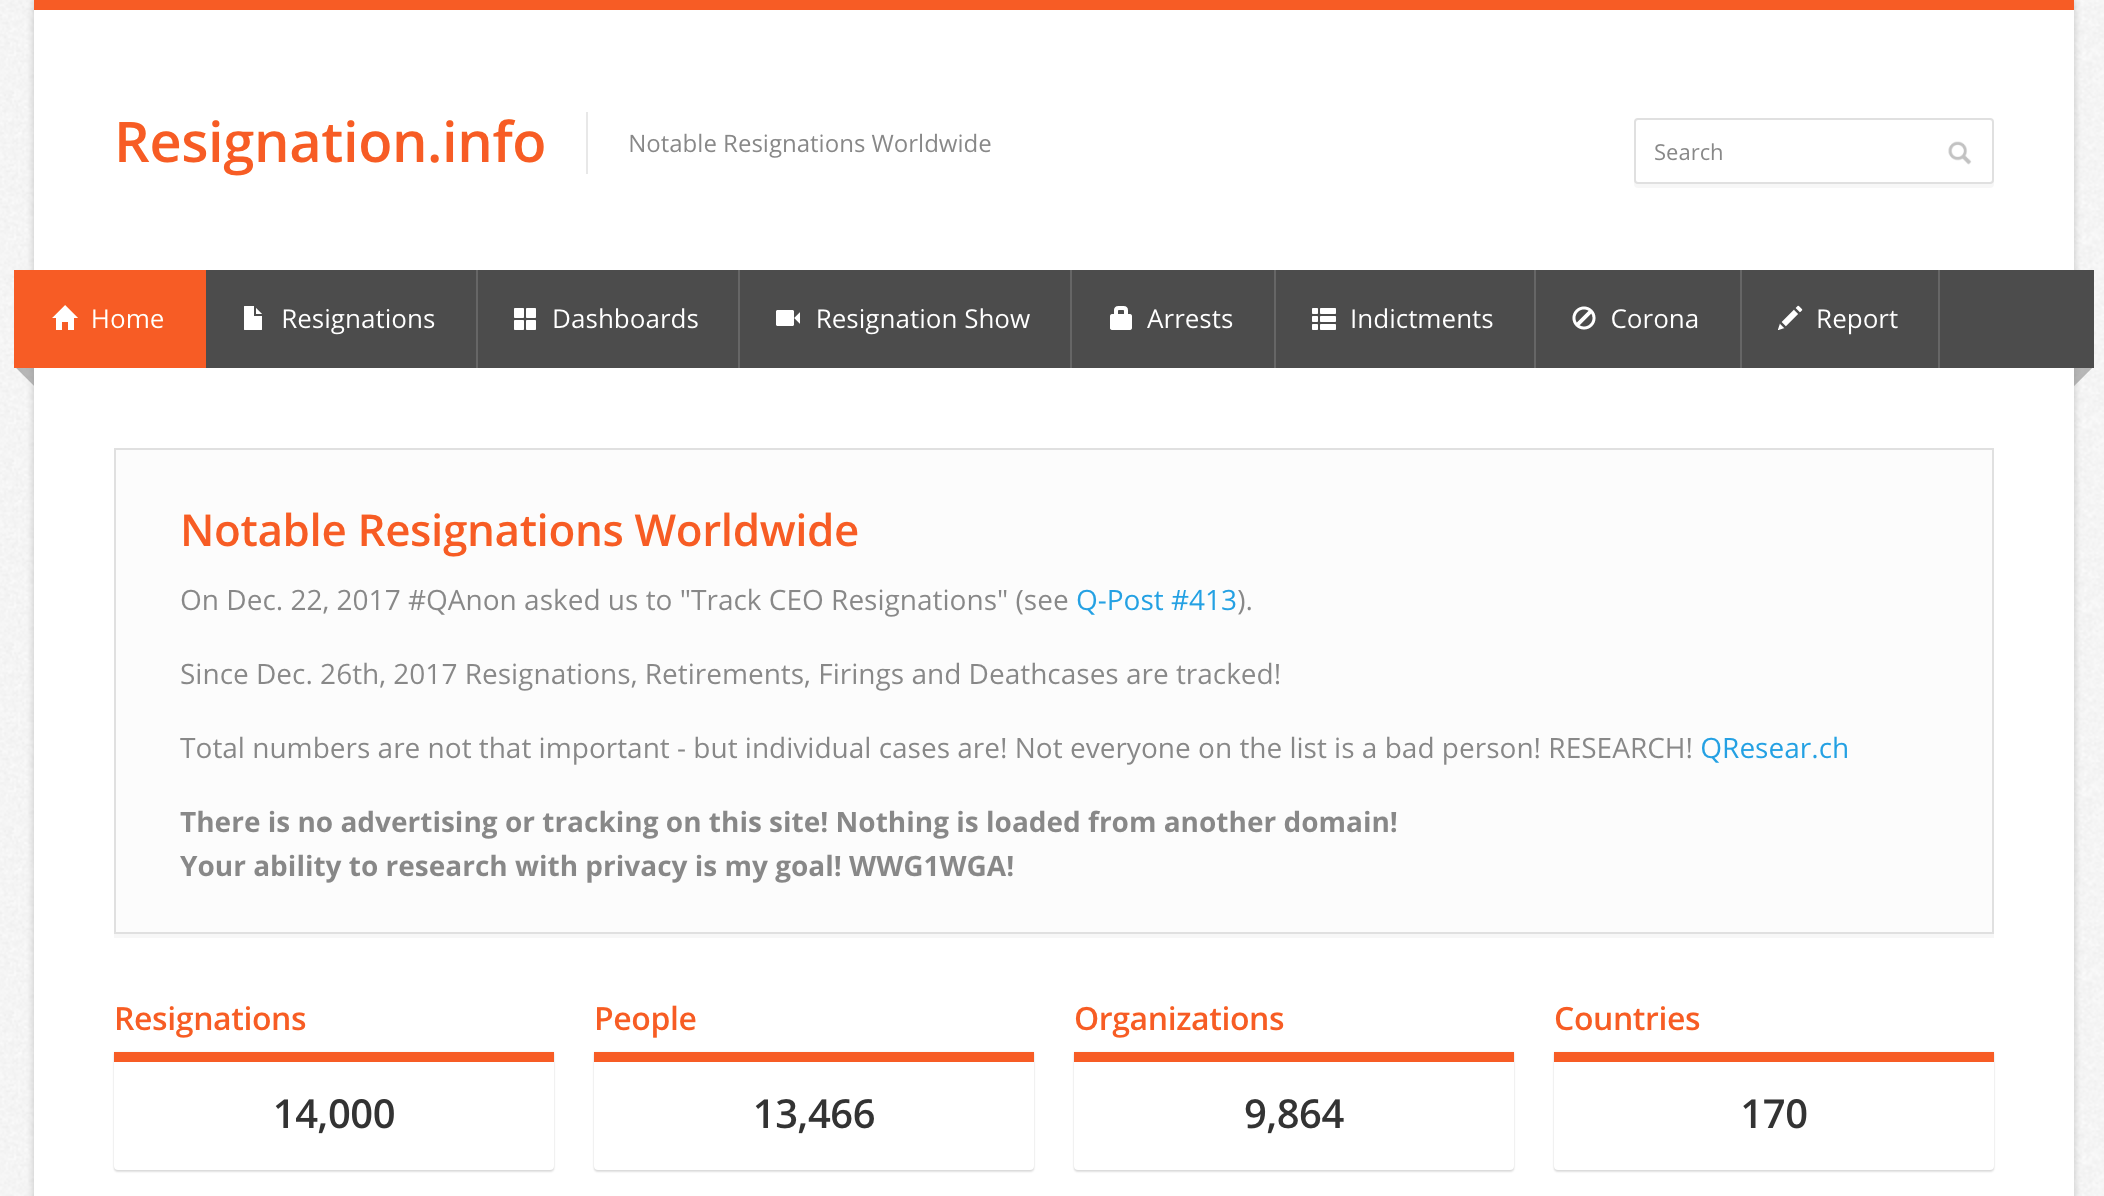This screenshot has height=1196, width=2104.
Task: Open the QResear.ch link
Action: [x=1774, y=748]
